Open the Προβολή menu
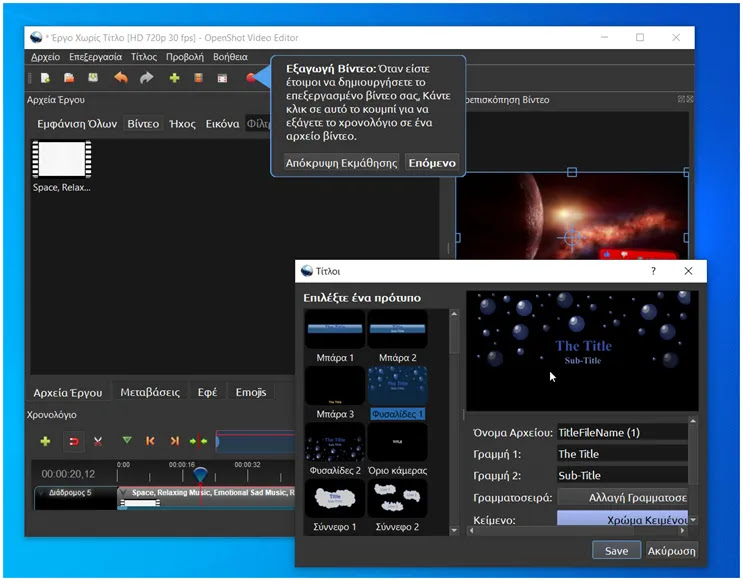The width and height of the screenshot is (743, 581). click(x=185, y=57)
